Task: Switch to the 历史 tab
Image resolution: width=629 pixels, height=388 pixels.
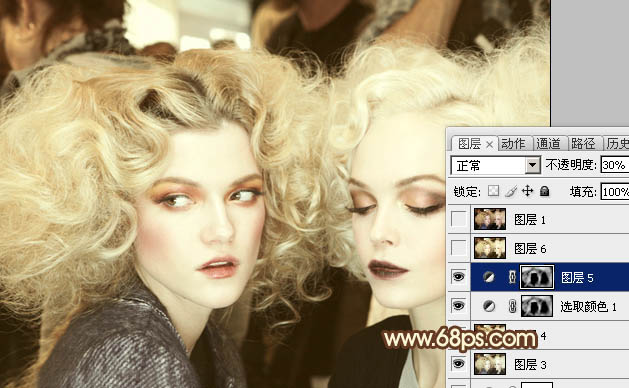Action: click(x=617, y=144)
